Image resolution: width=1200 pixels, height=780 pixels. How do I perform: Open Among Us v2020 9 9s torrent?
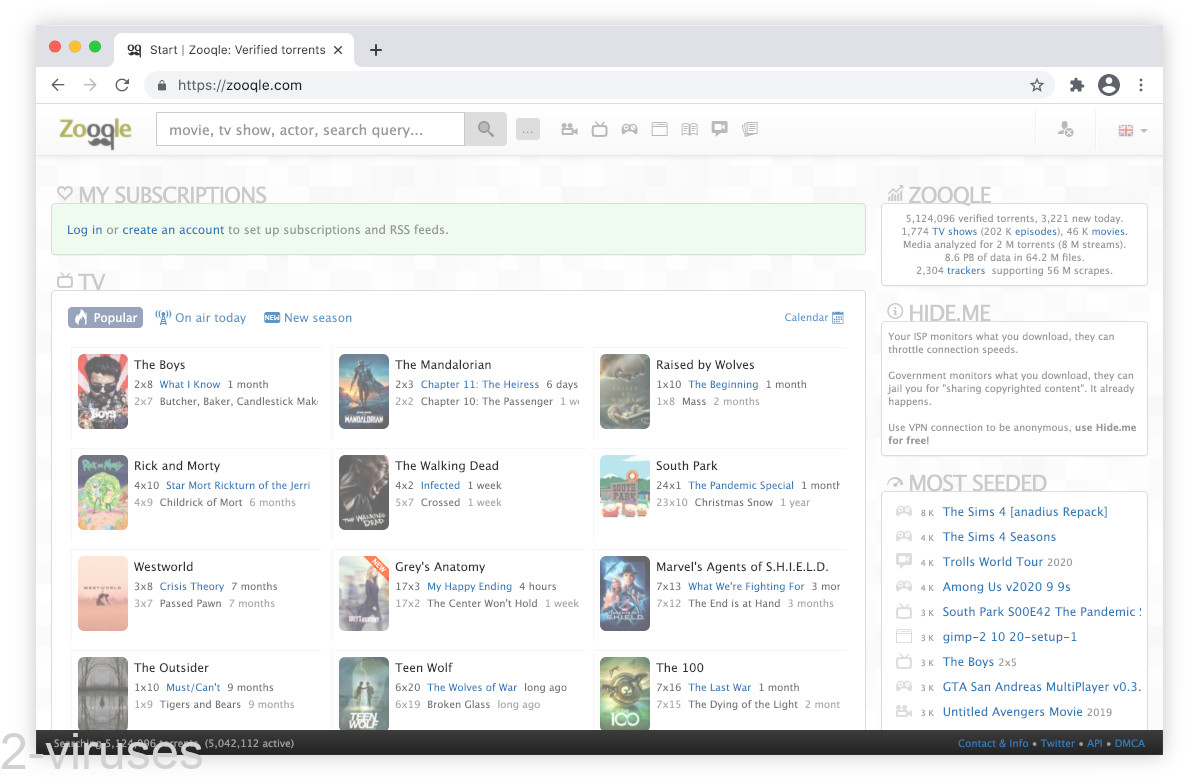[x=1007, y=586]
